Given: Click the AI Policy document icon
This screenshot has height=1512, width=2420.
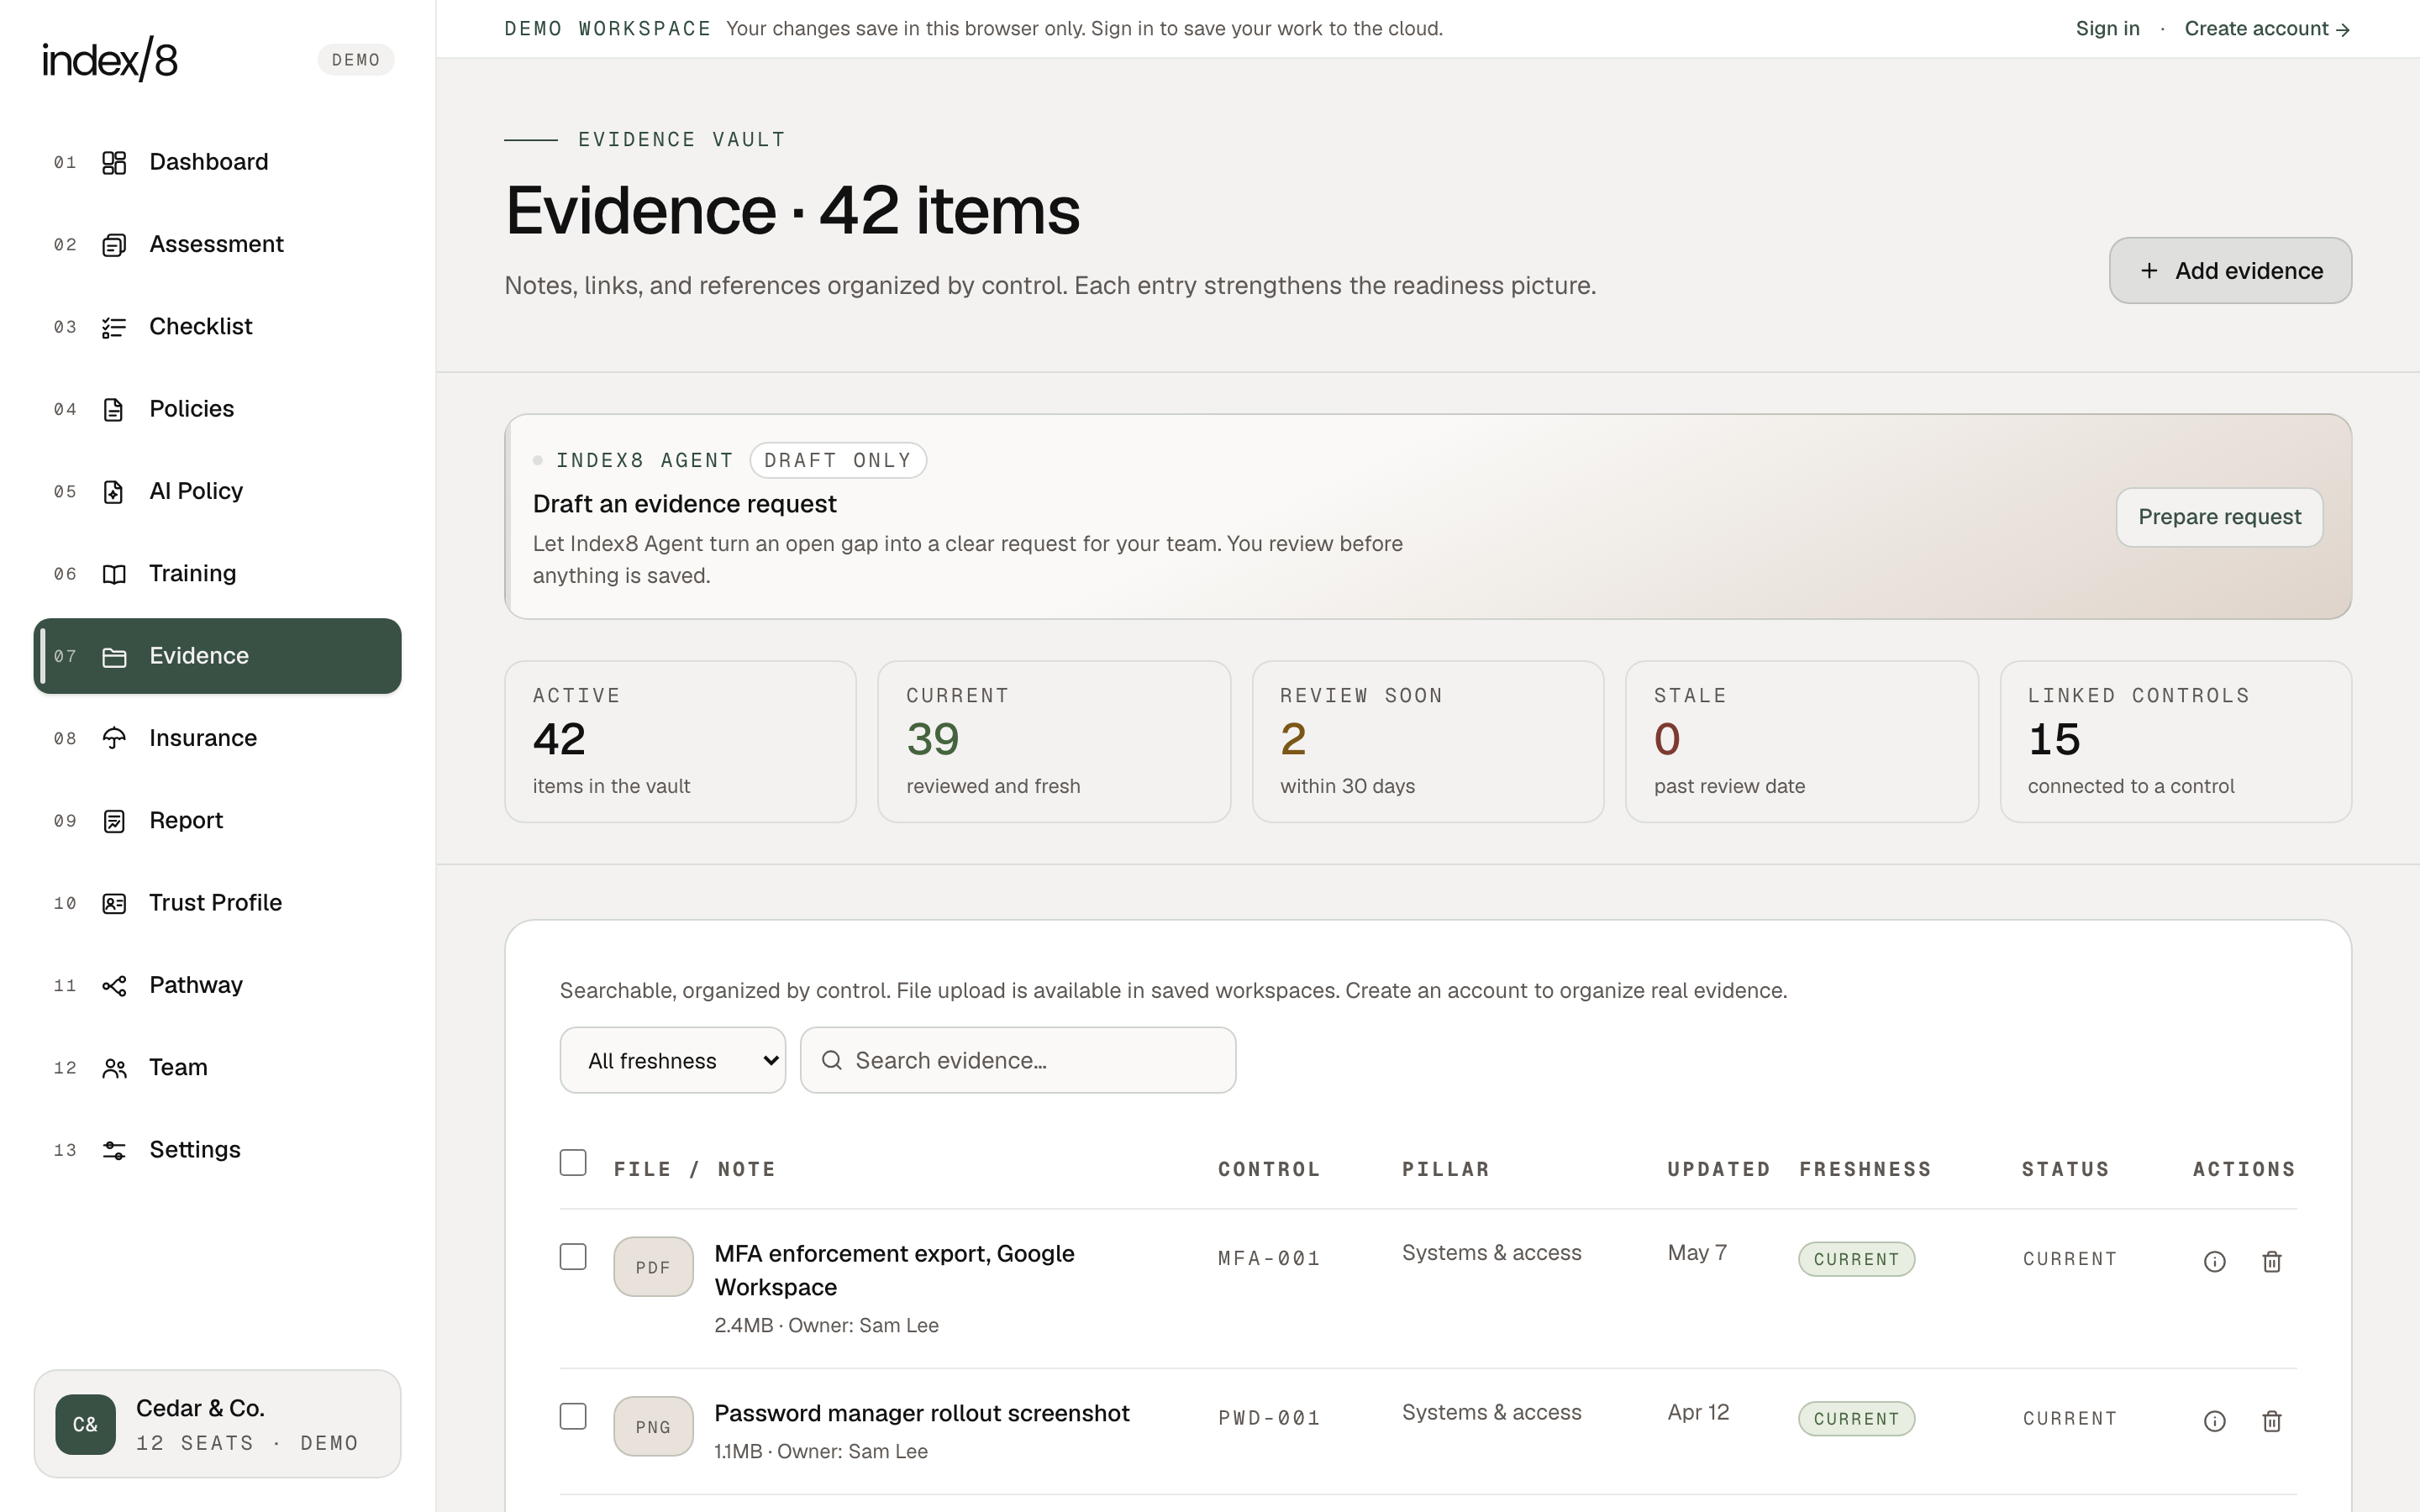Looking at the screenshot, I should (x=114, y=491).
